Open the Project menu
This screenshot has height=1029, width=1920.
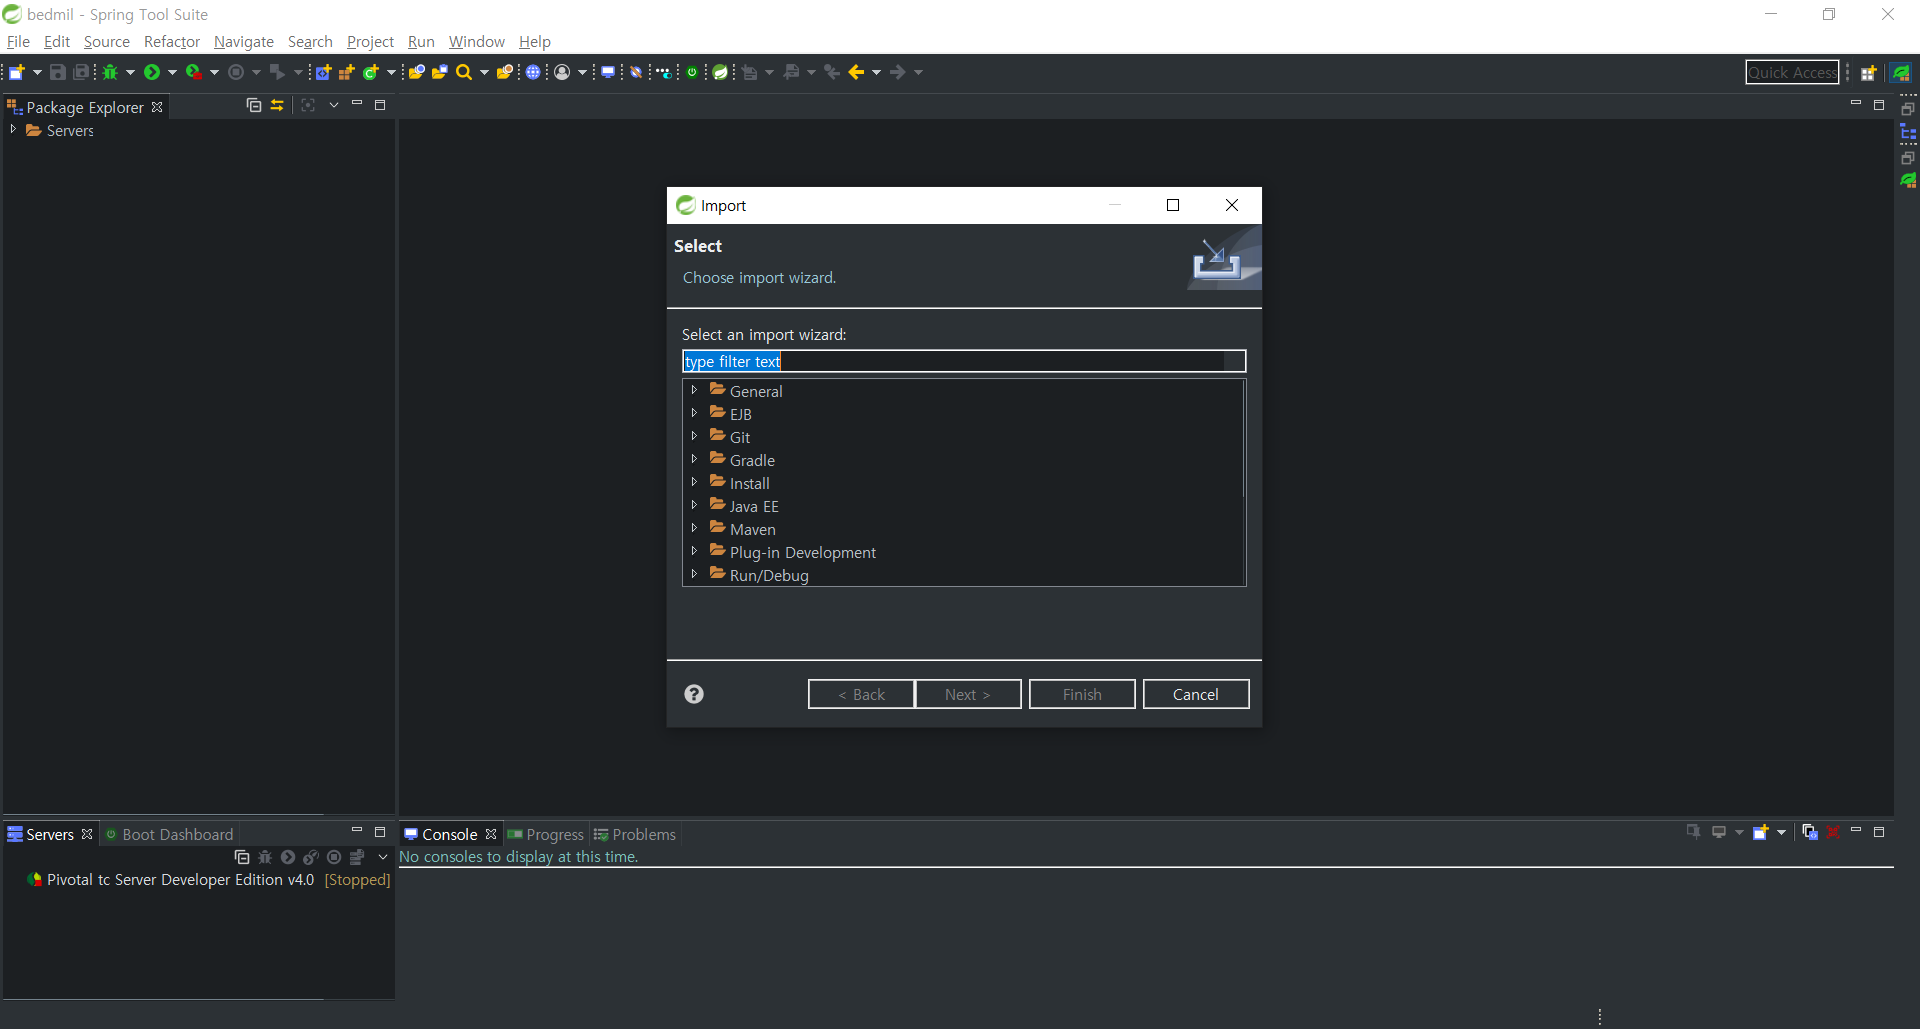370,41
